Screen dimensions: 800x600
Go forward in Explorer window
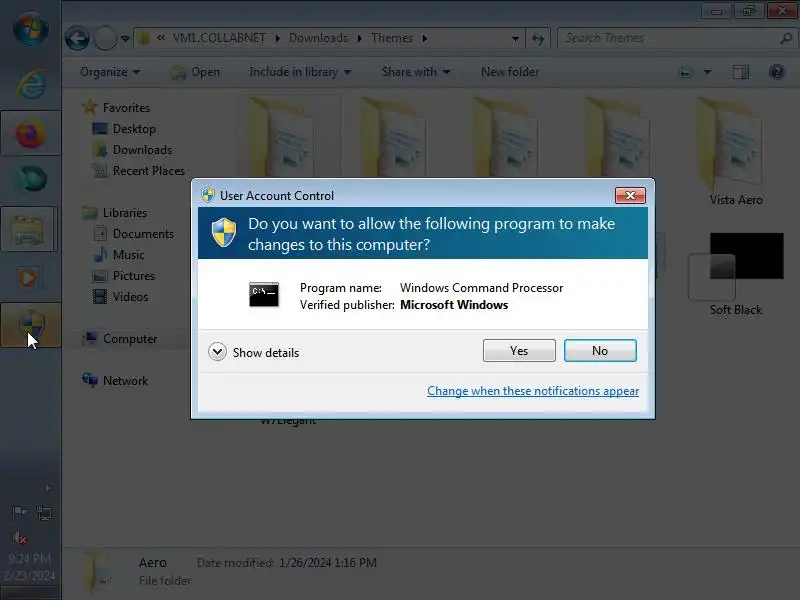tap(106, 38)
